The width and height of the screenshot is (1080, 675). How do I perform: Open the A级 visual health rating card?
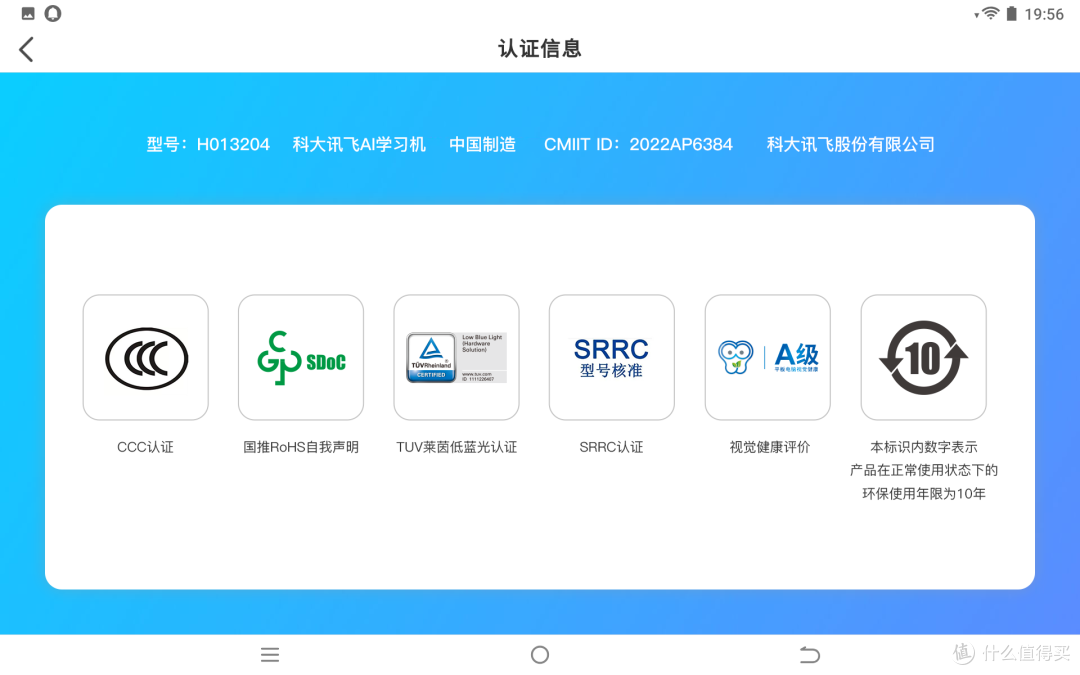(768, 357)
